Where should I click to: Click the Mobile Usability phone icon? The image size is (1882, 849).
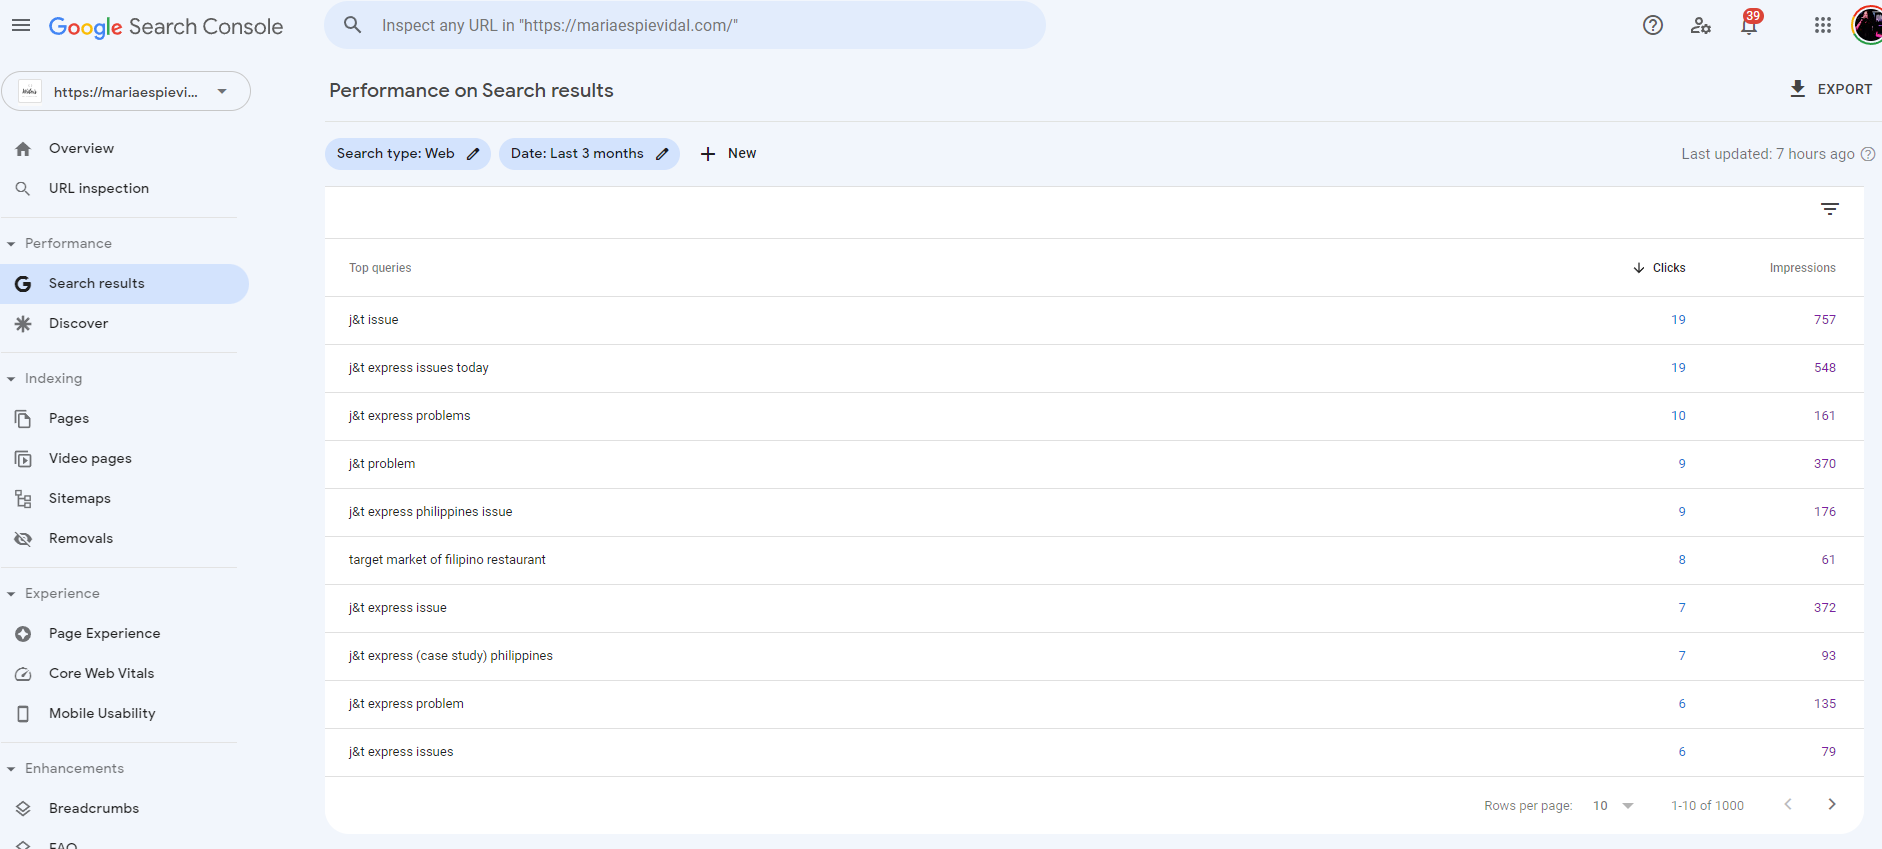pyautogui.click(x=23, y=714)
